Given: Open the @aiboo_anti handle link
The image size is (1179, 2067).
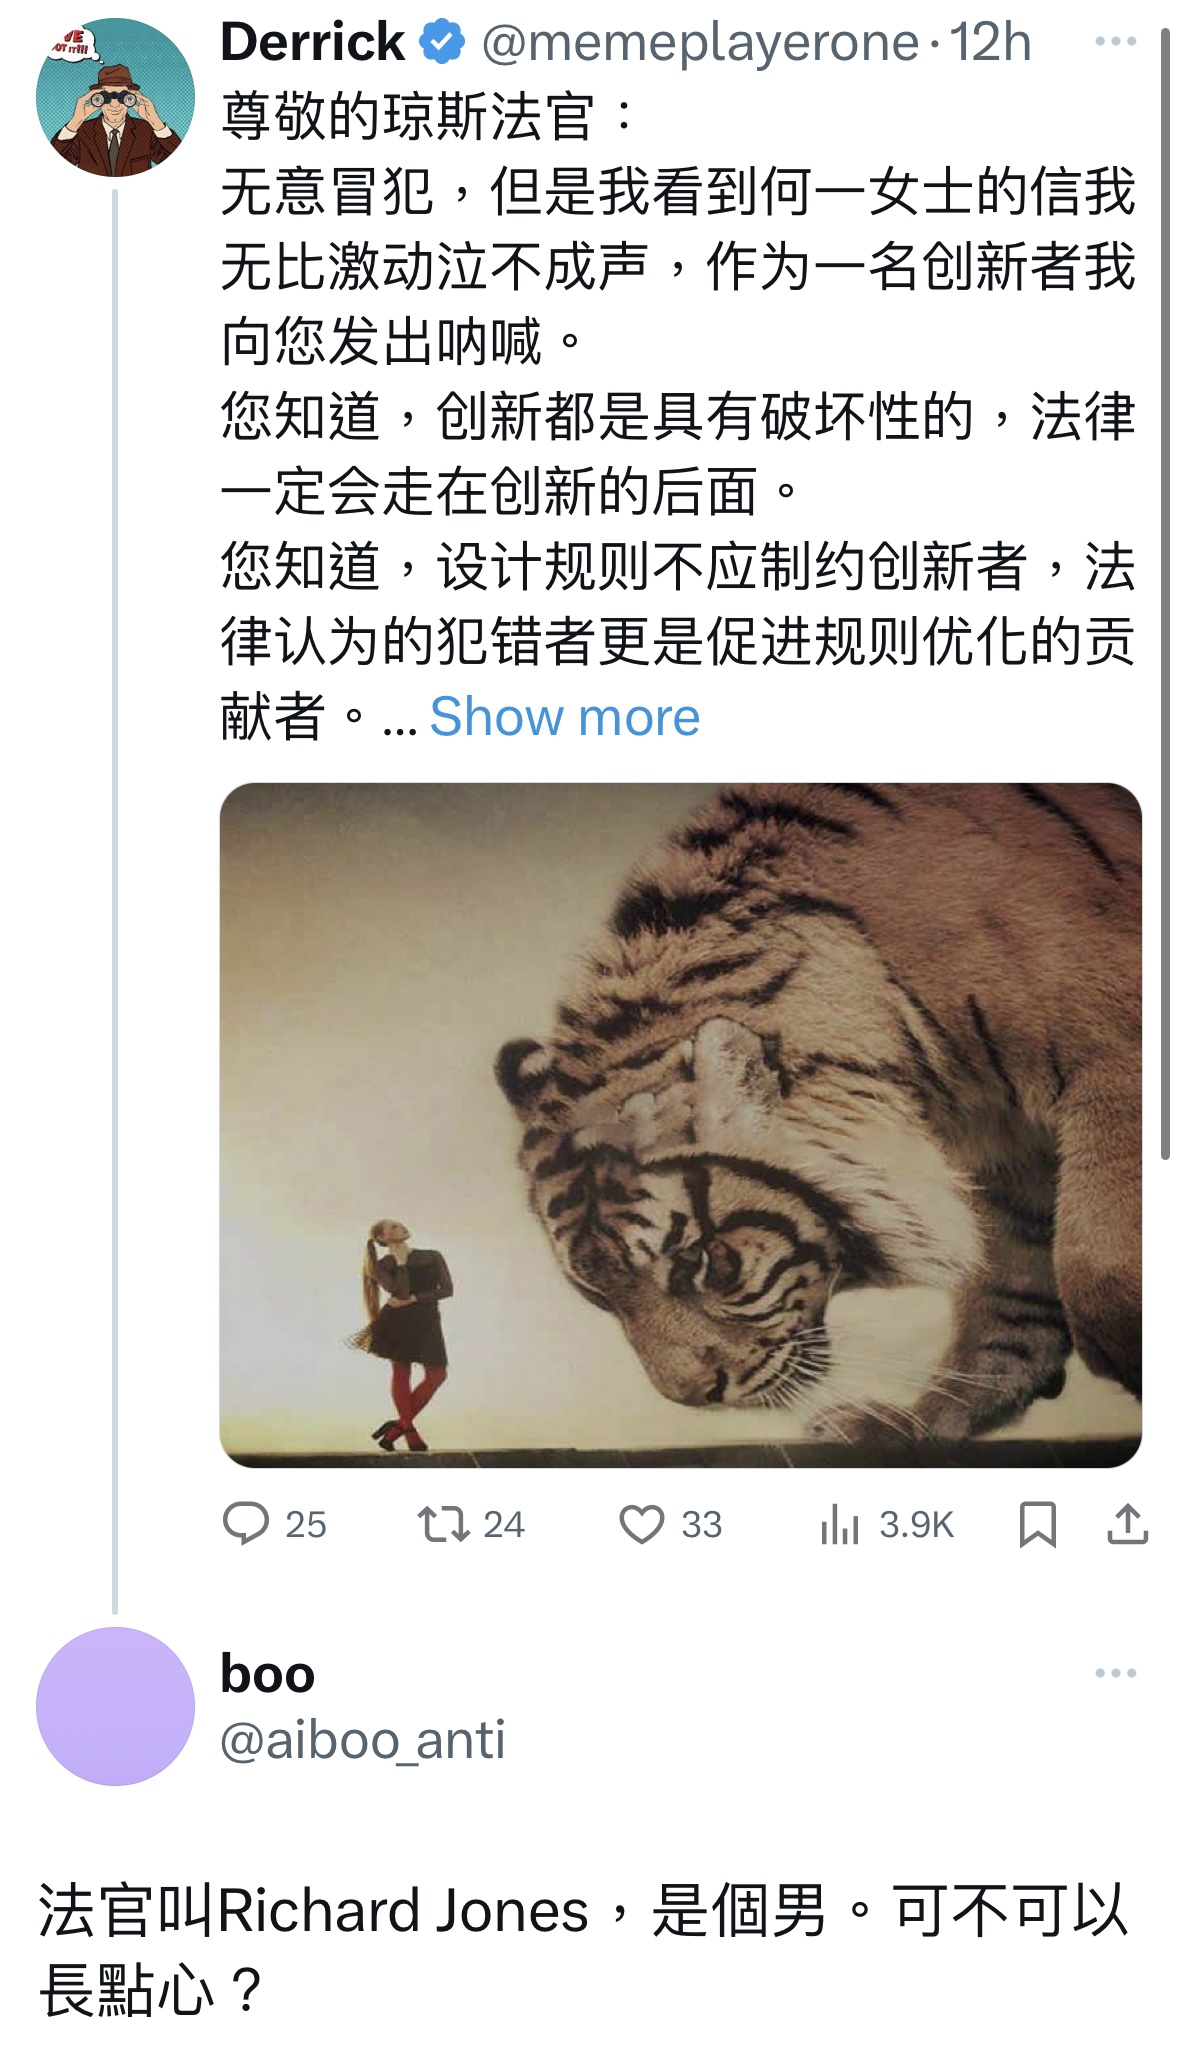Looking at the screenshot, I should [x=363, y=1740].
